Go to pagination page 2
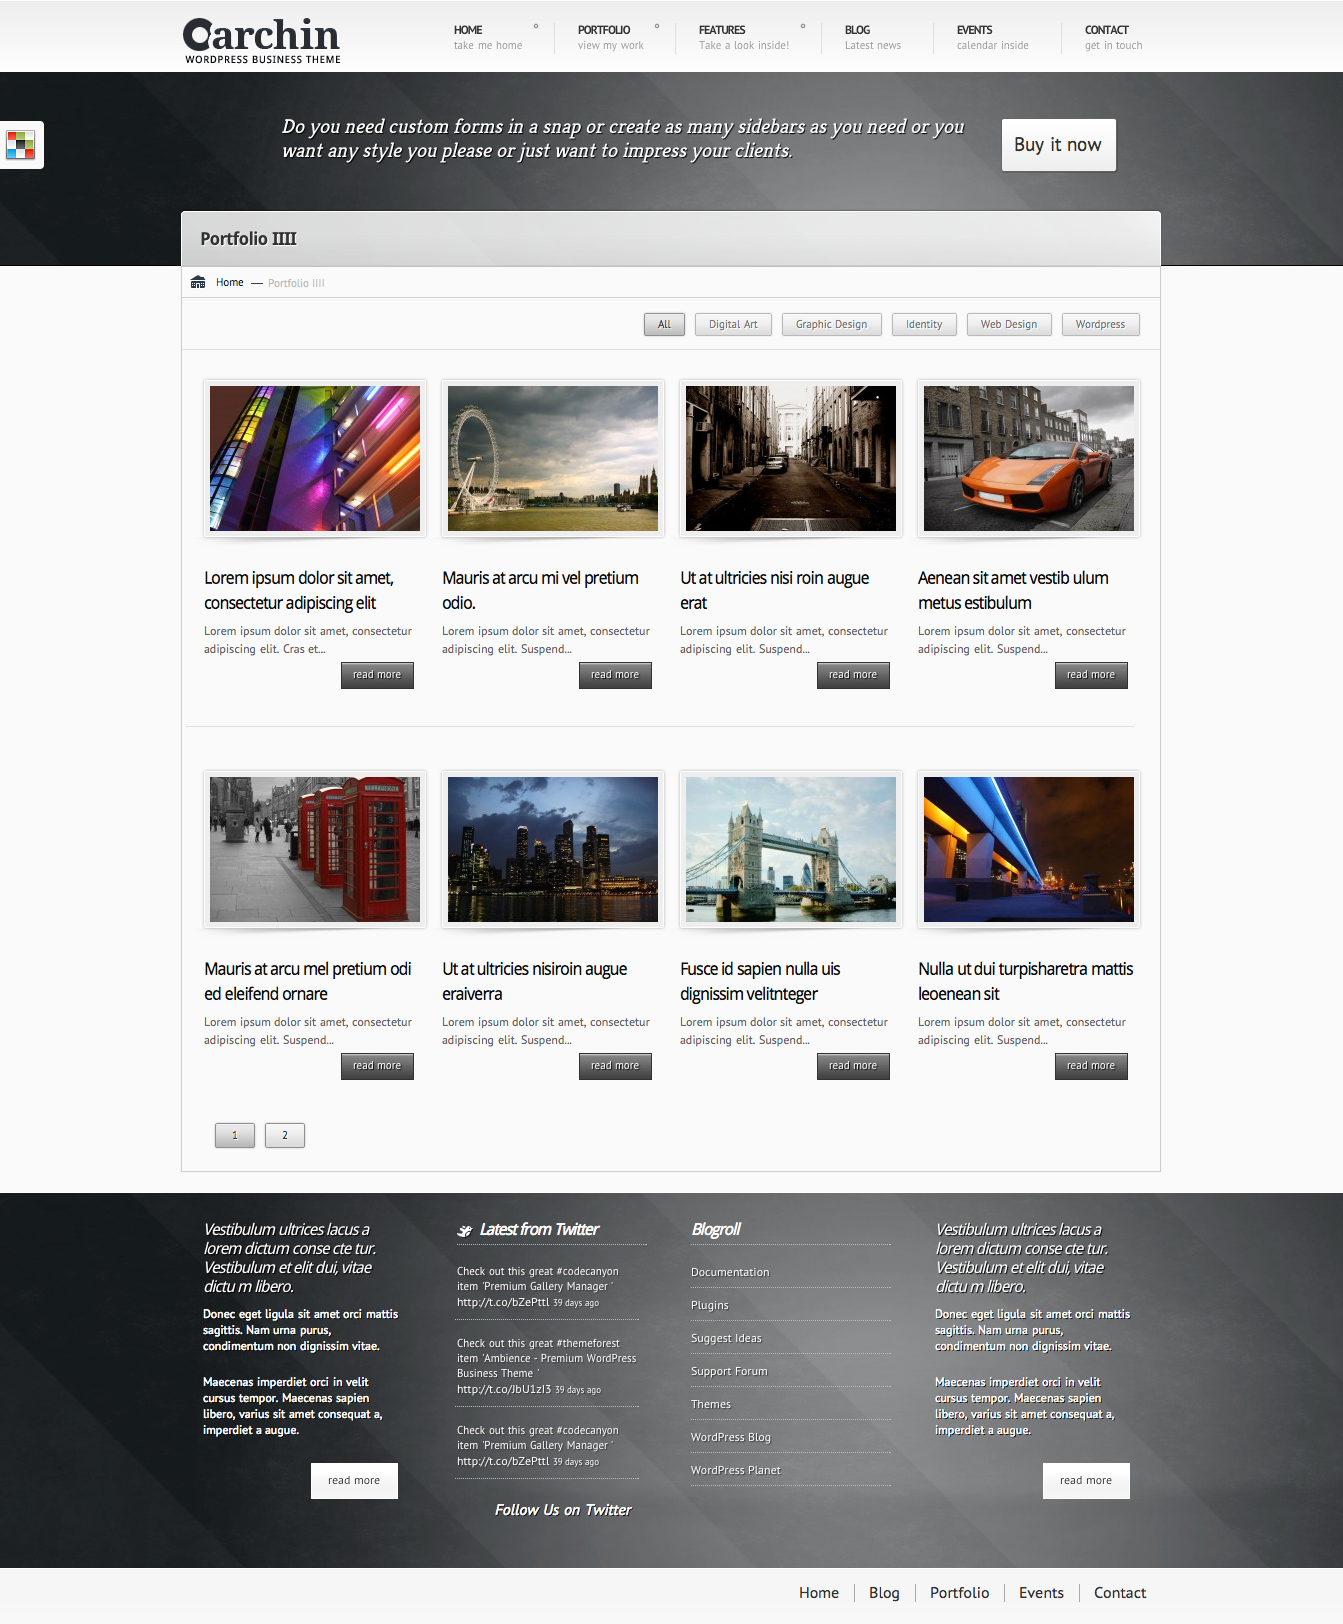Screen dimensions: 1343x1624 pyautogui.click(x=285, y=1135)
